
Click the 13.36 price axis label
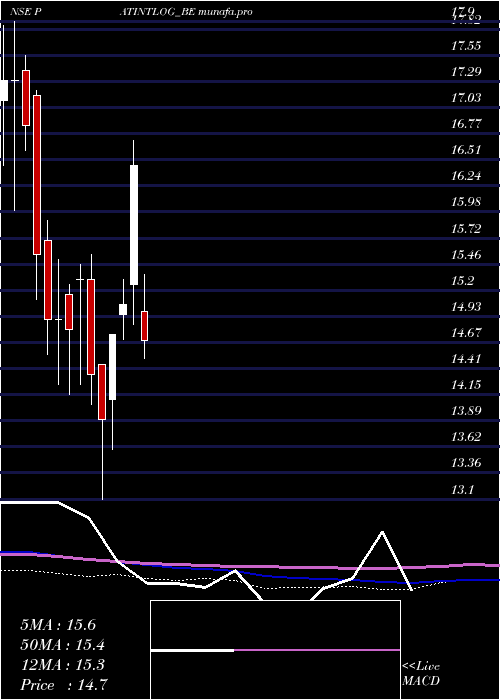466,463
